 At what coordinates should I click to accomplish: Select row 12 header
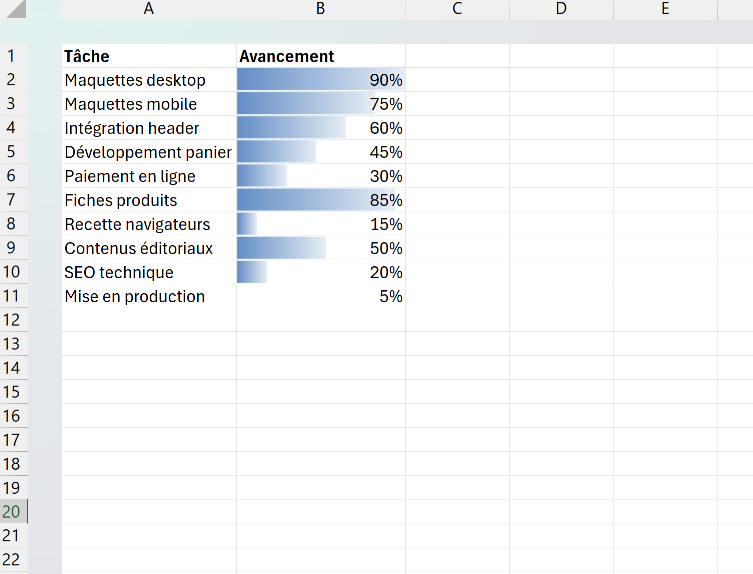point(13,320)
